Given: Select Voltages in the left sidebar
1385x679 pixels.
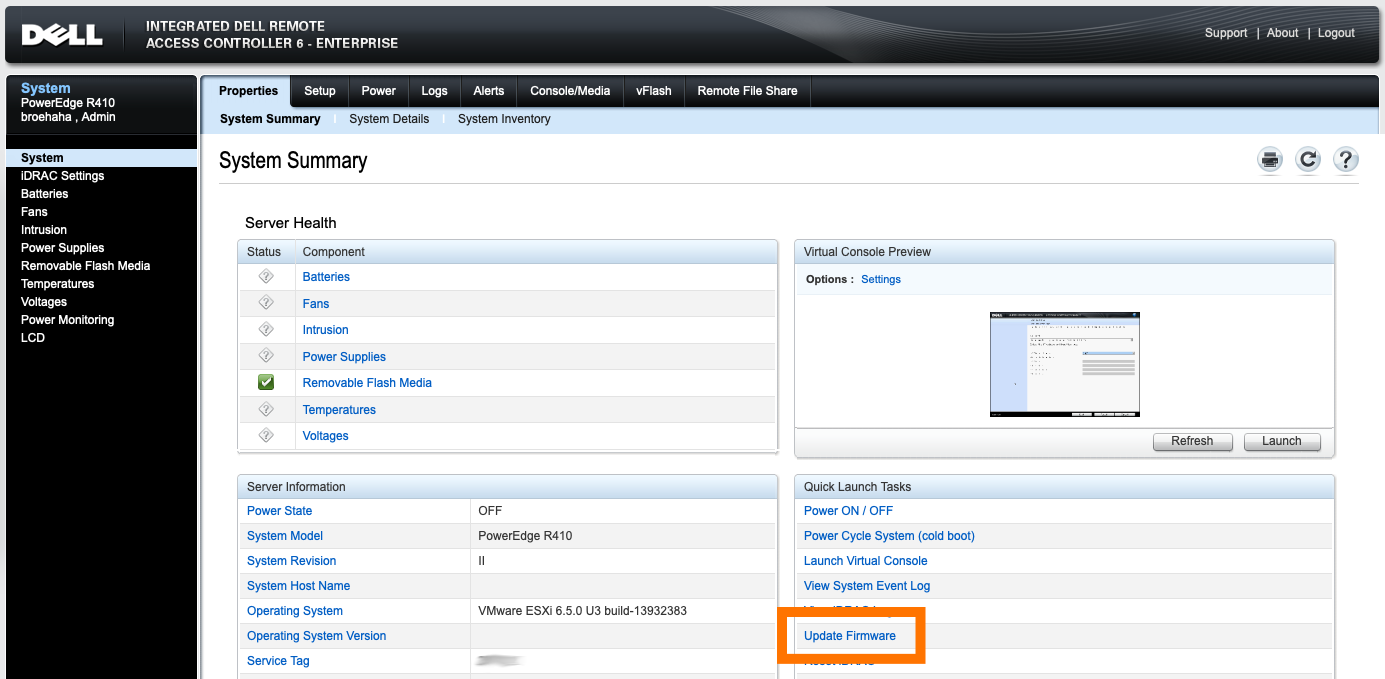Looking at the screenshot, I should (x=44, y=302).
